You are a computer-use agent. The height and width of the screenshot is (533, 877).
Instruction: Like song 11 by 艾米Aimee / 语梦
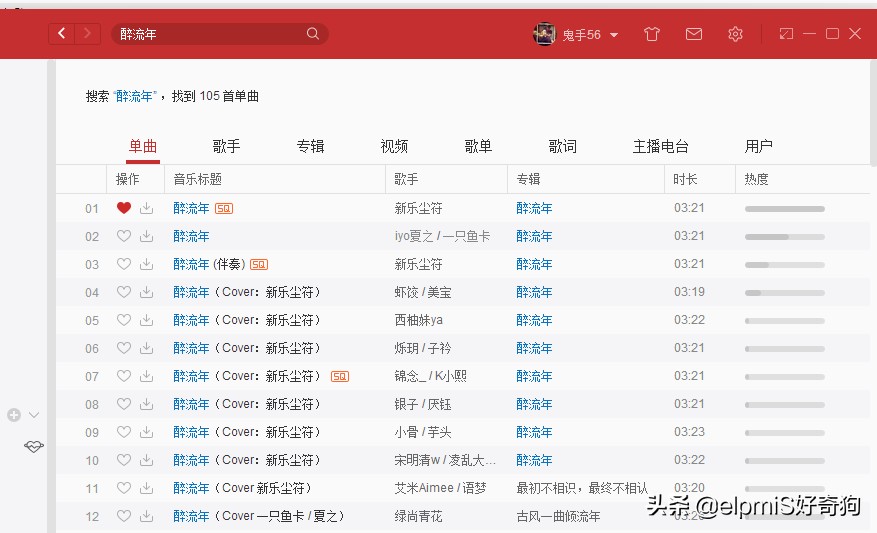point(124,488)
